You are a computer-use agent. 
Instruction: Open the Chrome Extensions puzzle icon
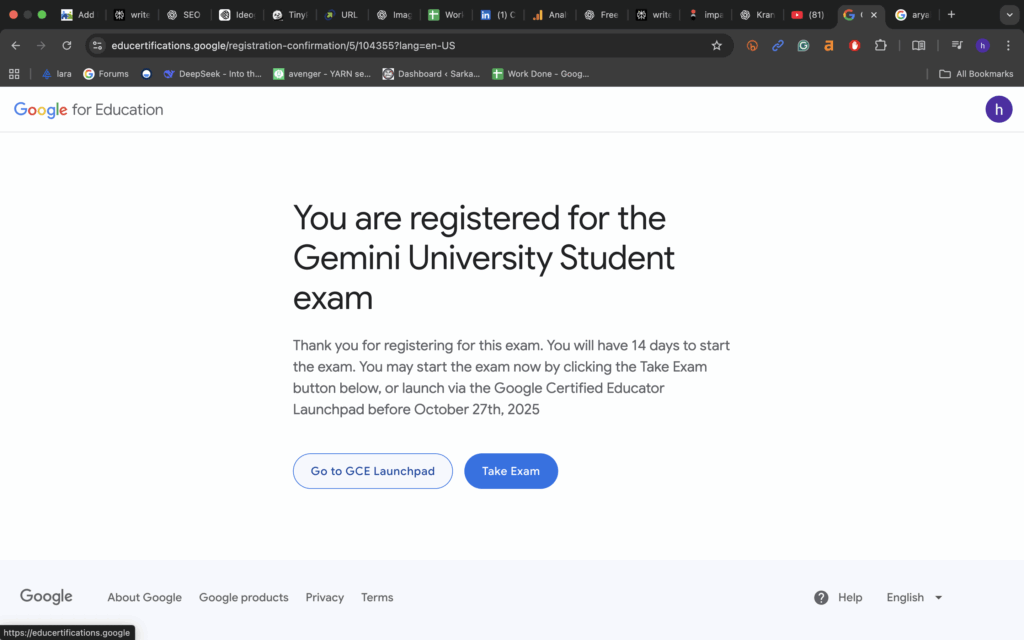(x=880, y=46)
